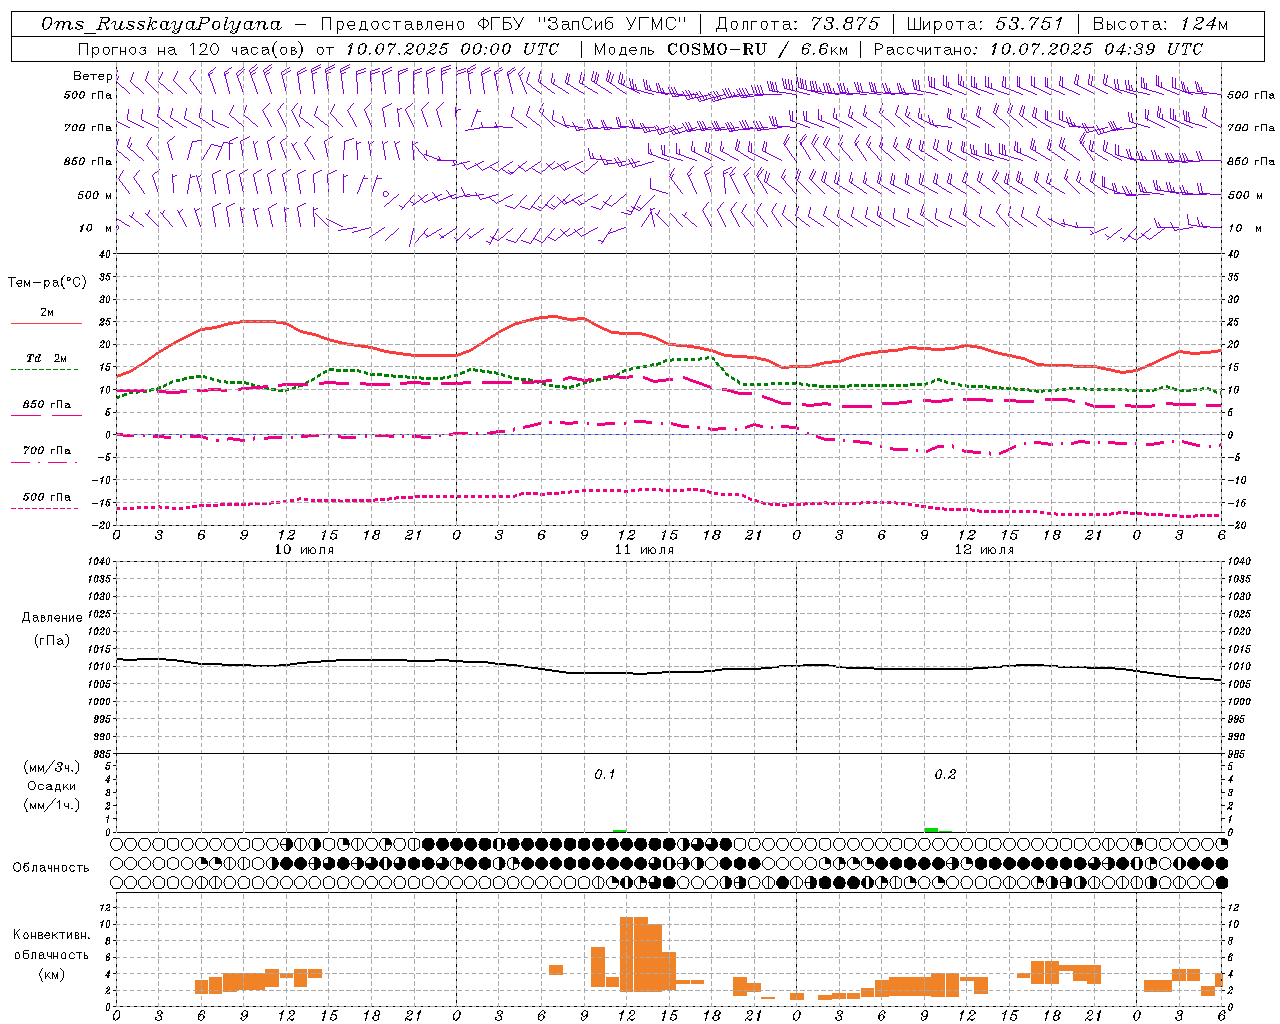Click the Осадки precipitation label

51,786
